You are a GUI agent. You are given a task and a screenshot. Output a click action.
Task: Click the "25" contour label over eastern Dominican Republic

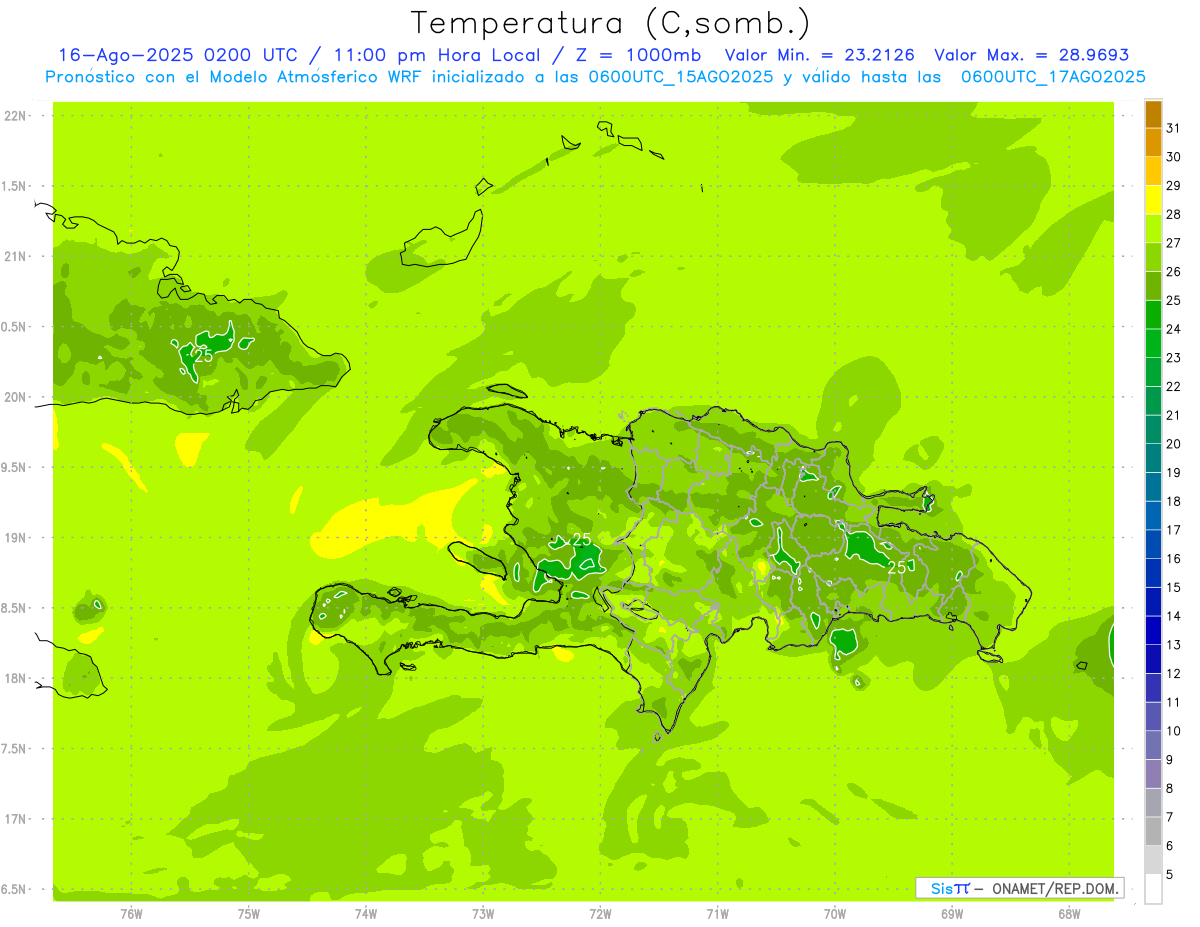898,567
